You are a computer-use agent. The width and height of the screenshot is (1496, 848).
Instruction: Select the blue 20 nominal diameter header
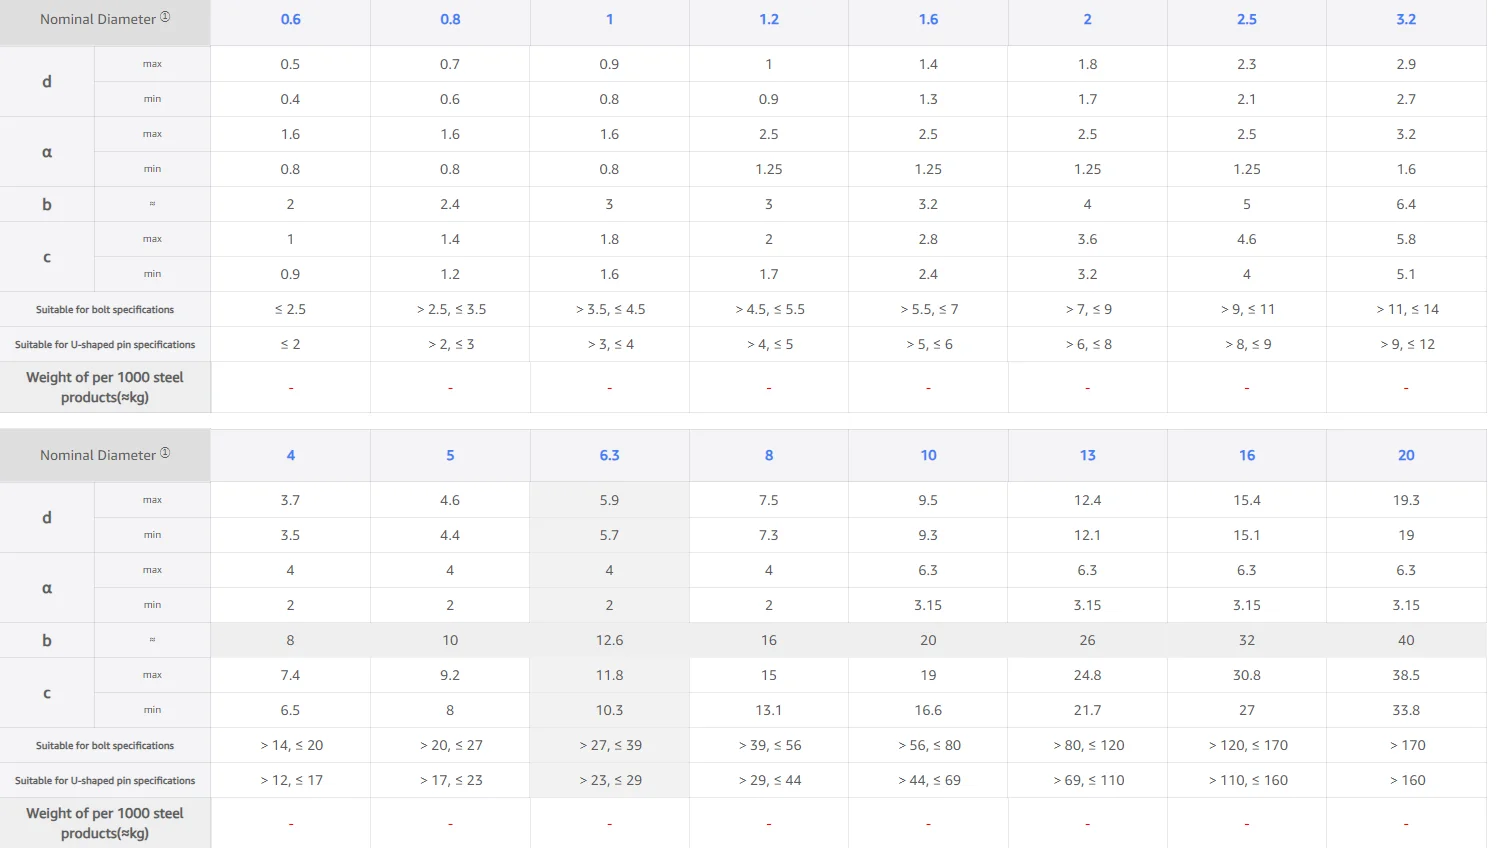[x=1405, y=455]
